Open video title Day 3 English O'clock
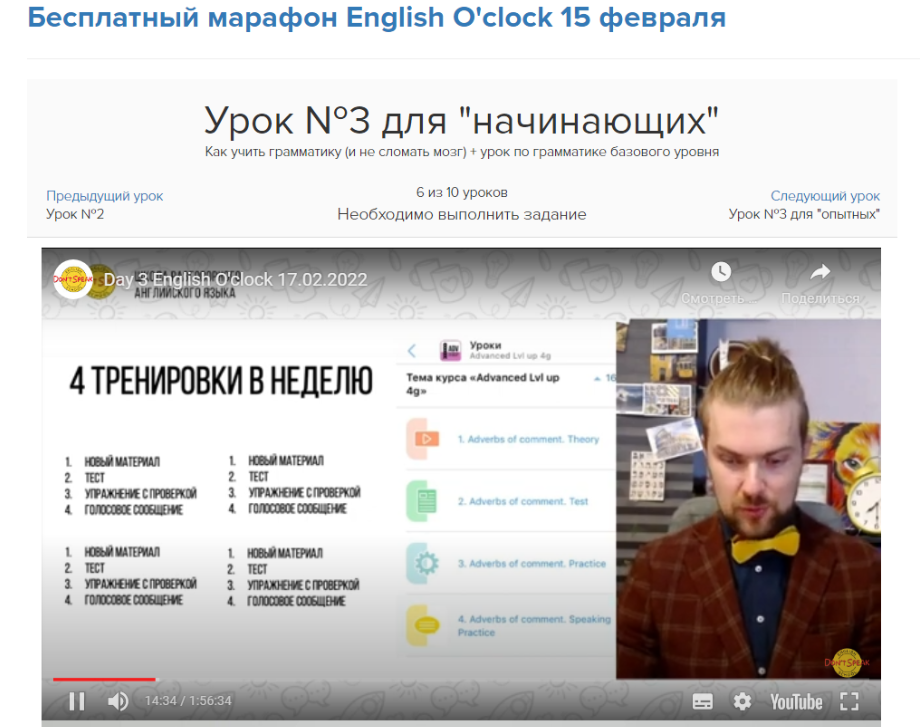This screenshot has height=727, width=920. coord(235,280)
